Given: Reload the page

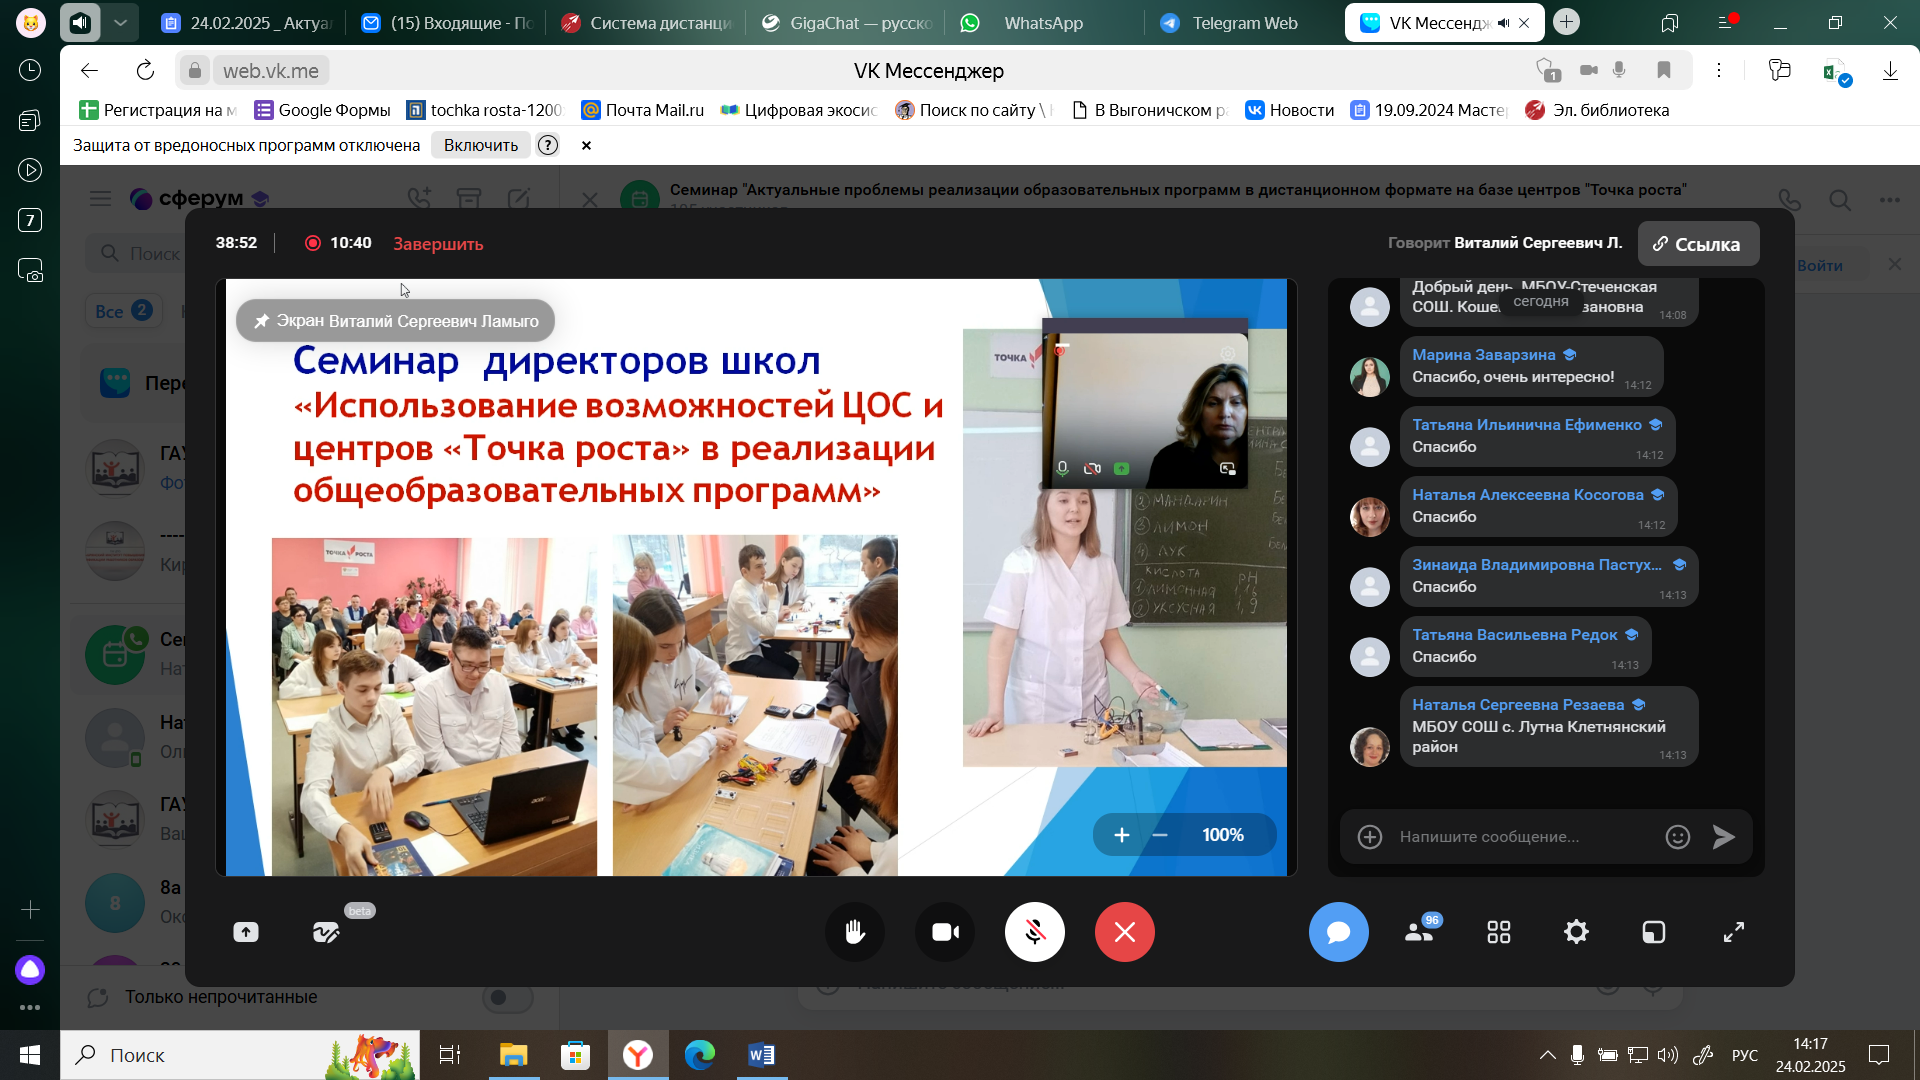Looking at the screenshot, I should tap(145, 70).
